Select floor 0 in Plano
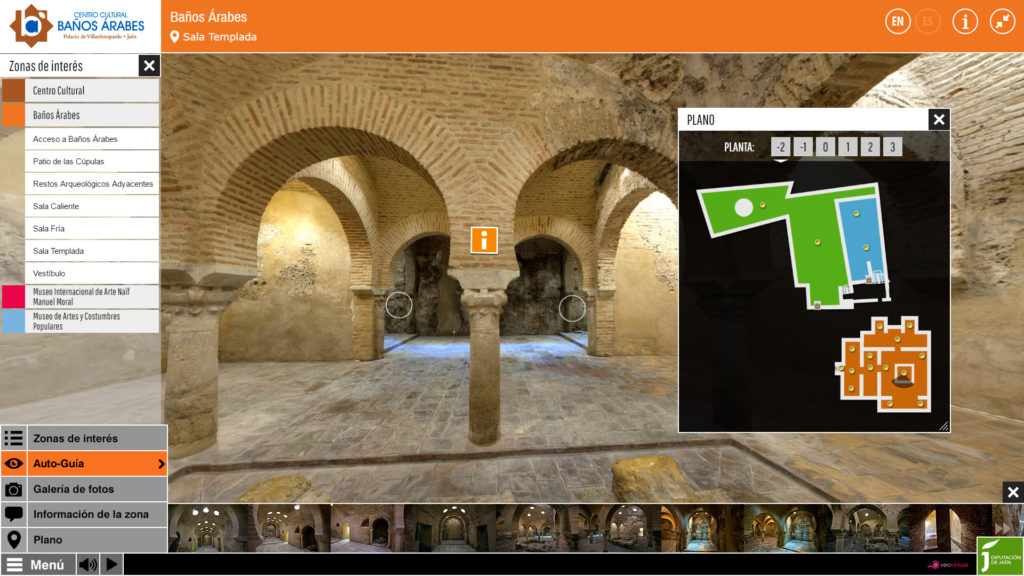 pyautogui.click(x=825, y=147)
